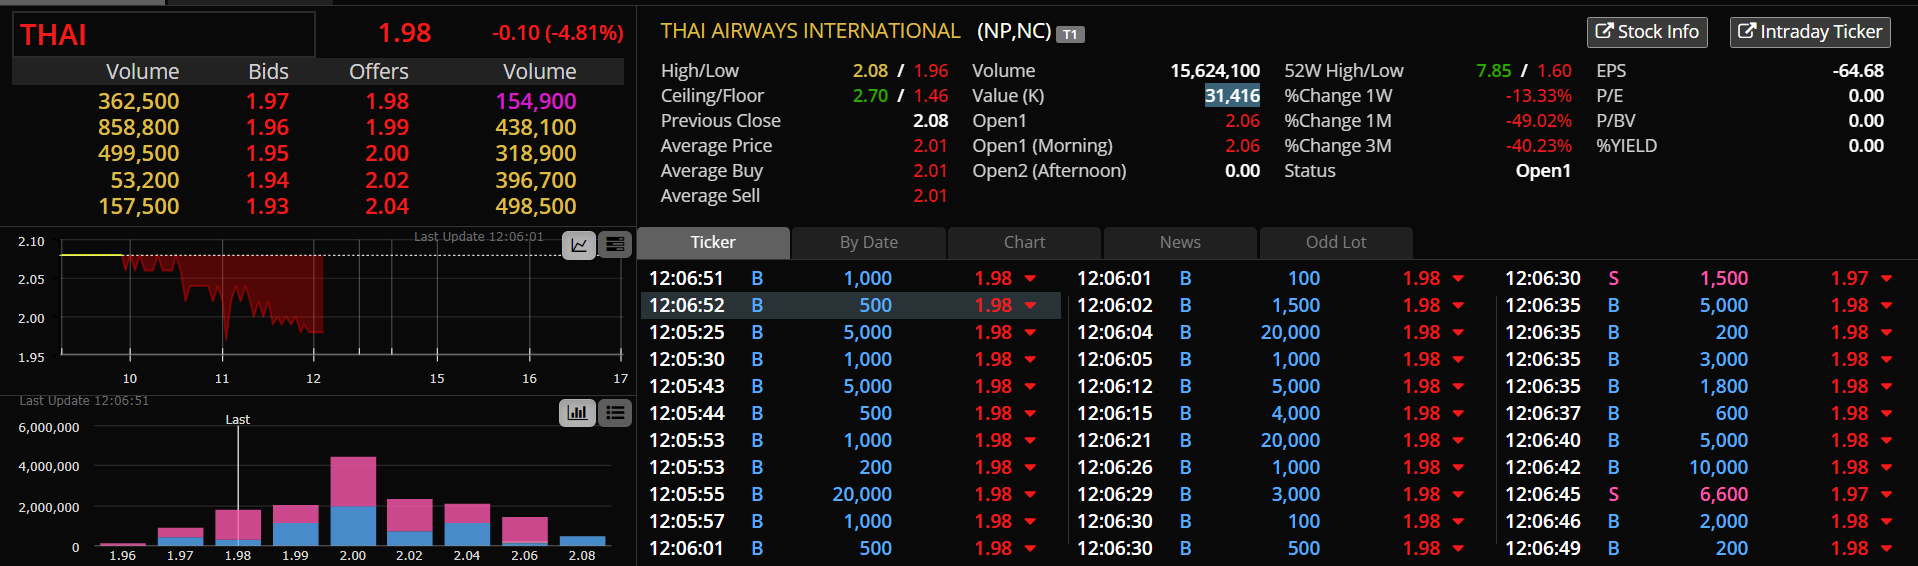
Task: Select ticker row at 12:06:52
Action: click(x=850, y=305)
